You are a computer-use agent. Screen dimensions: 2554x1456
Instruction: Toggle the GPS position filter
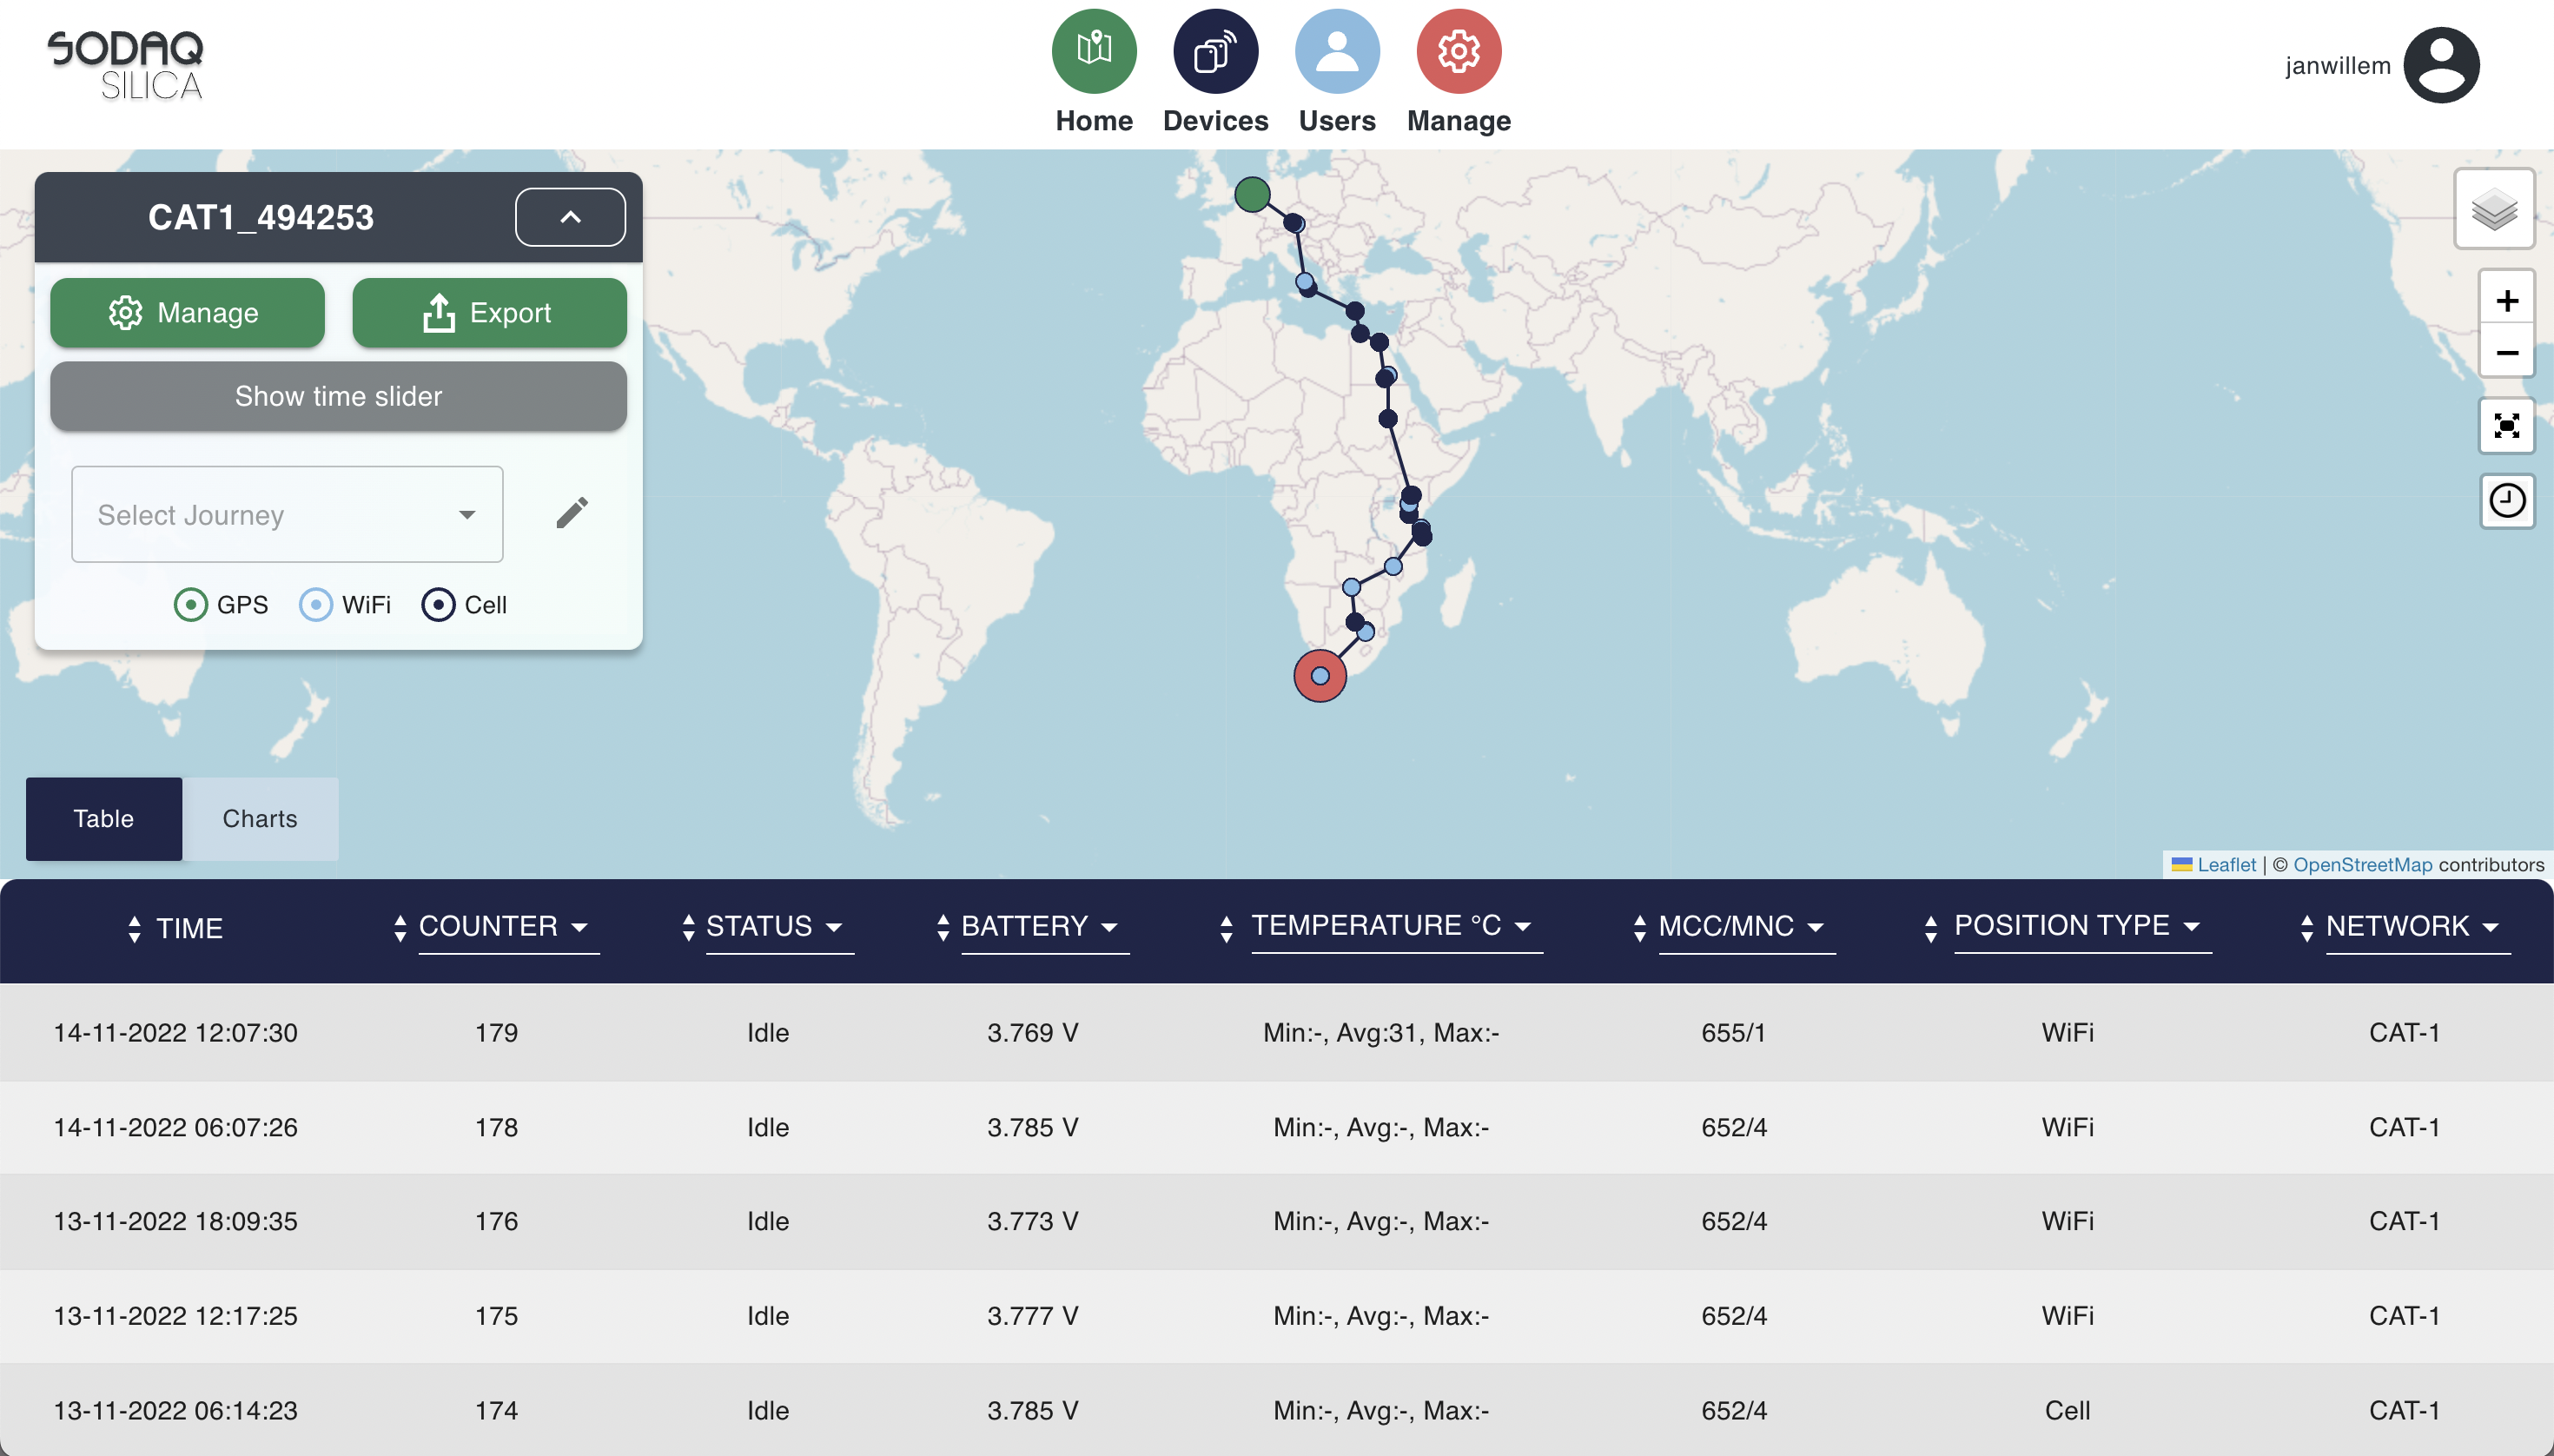[191, 605]
